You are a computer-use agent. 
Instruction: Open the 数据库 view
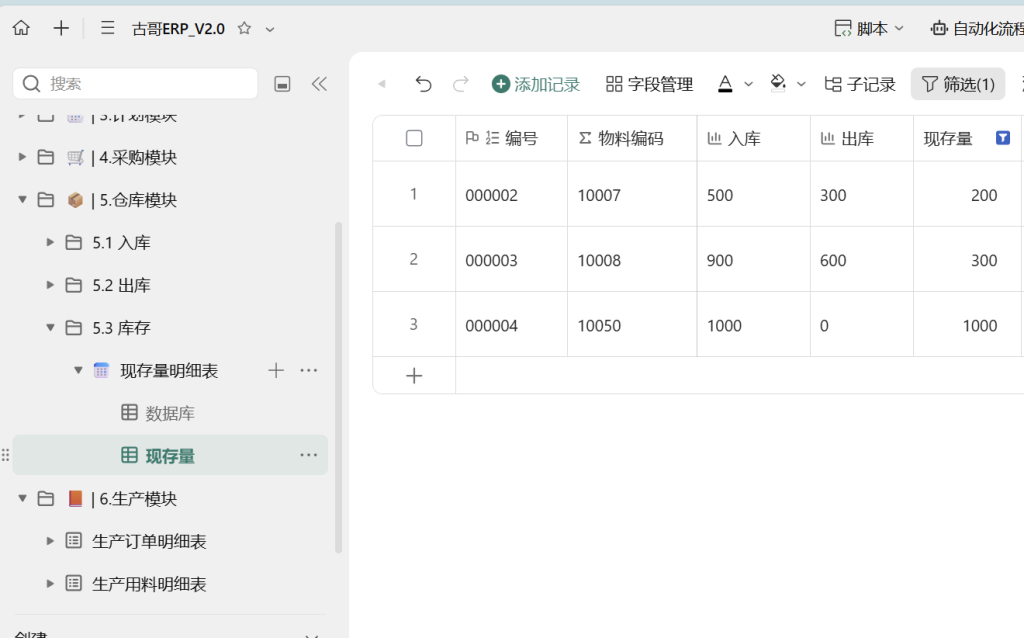point(170,413)
